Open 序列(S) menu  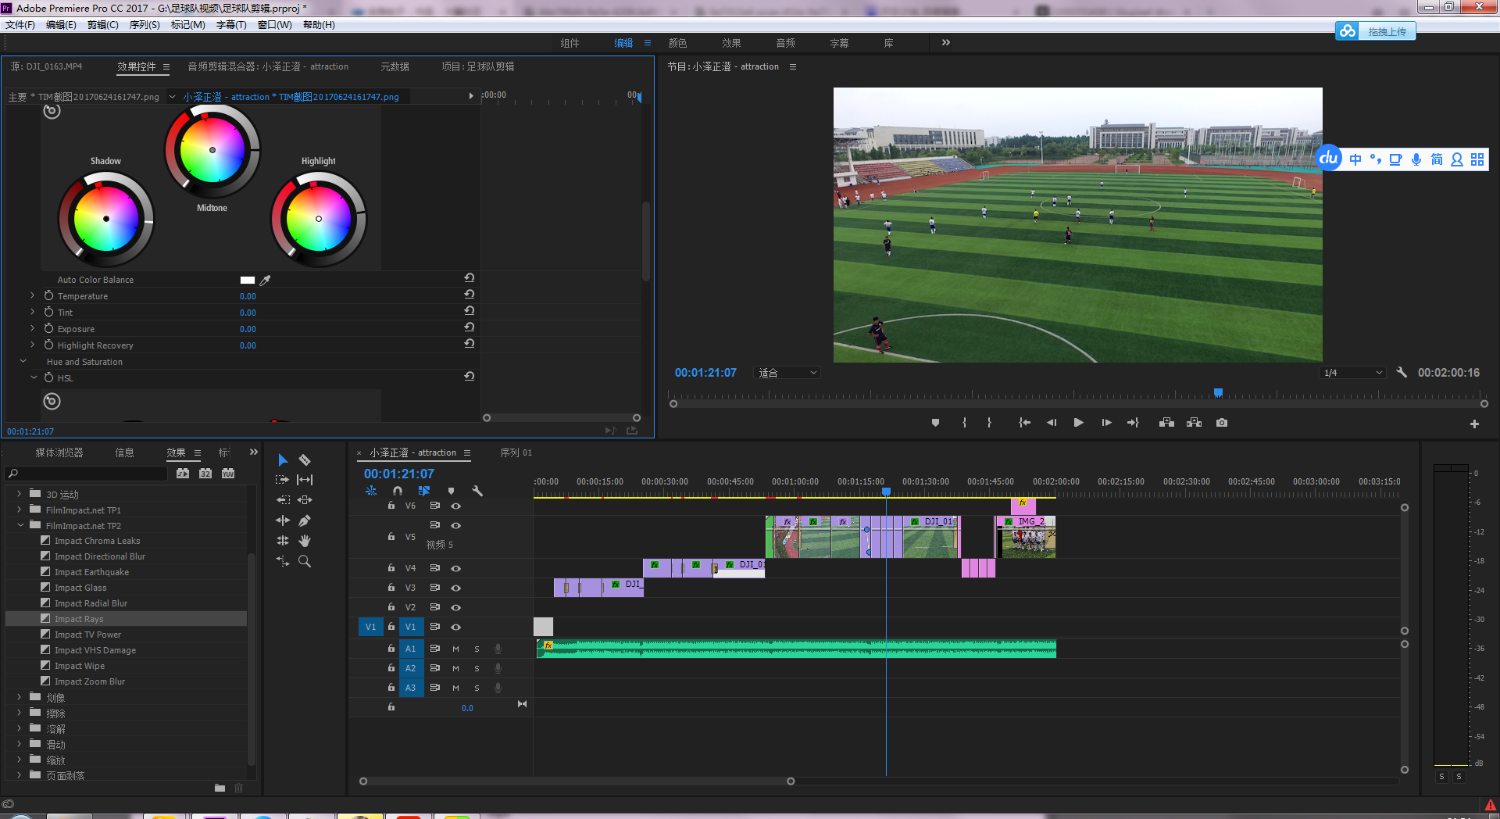point(144,25)
